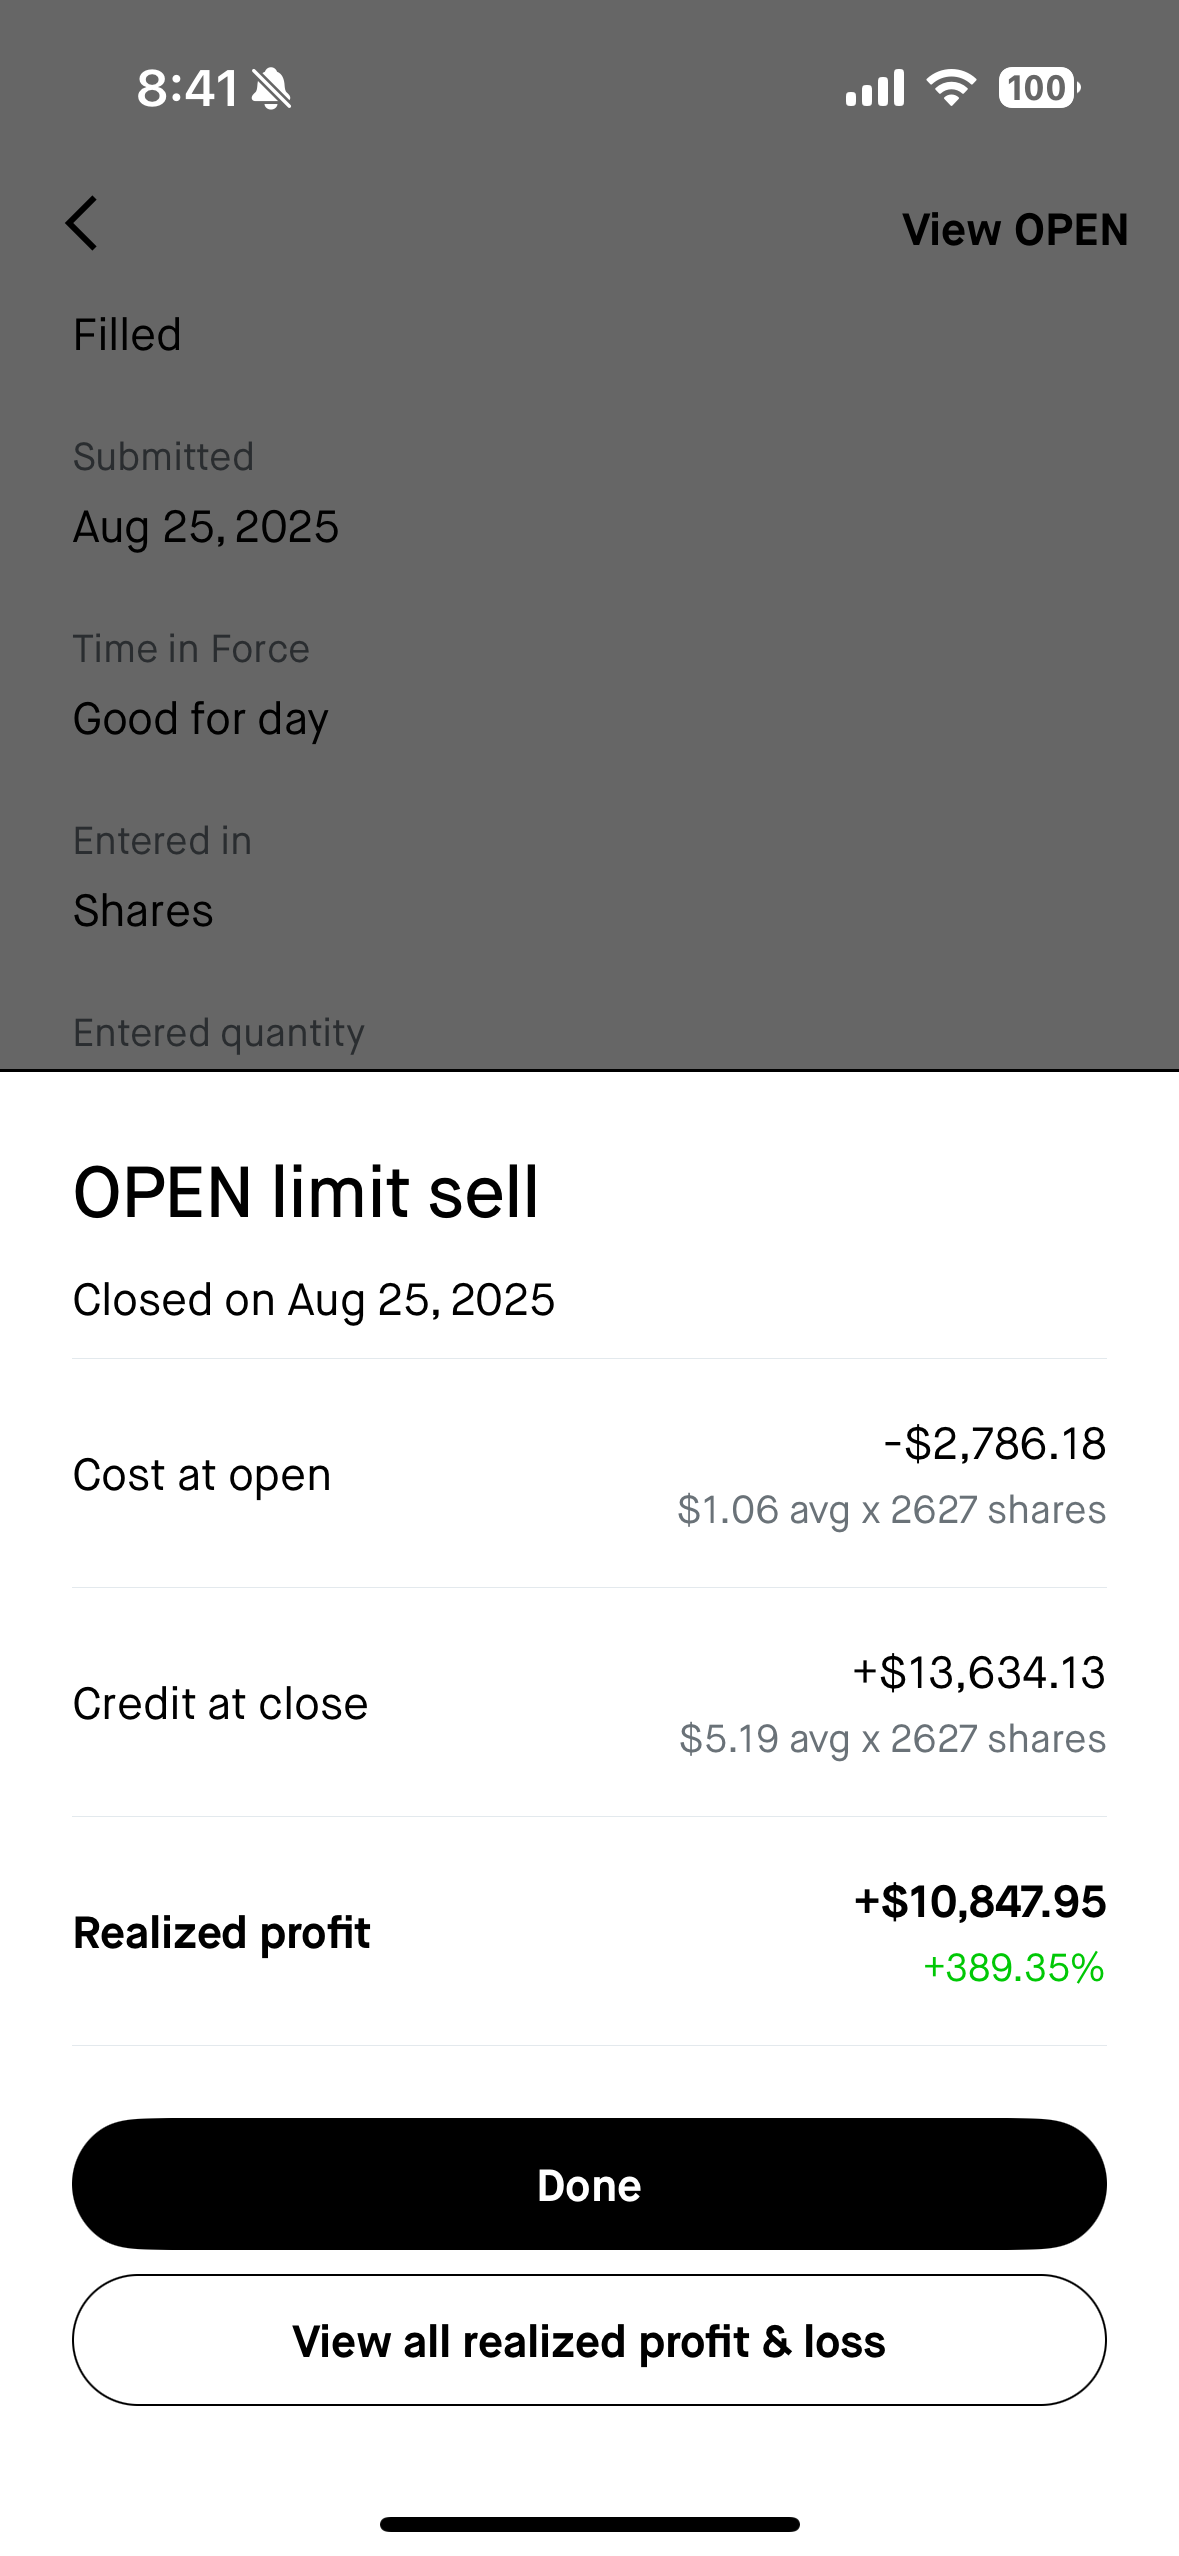This screenshot has width=1179, height=2556.
Task: Select the Realized profit amount +$10,847.95
Action: tap(980, 1902)
